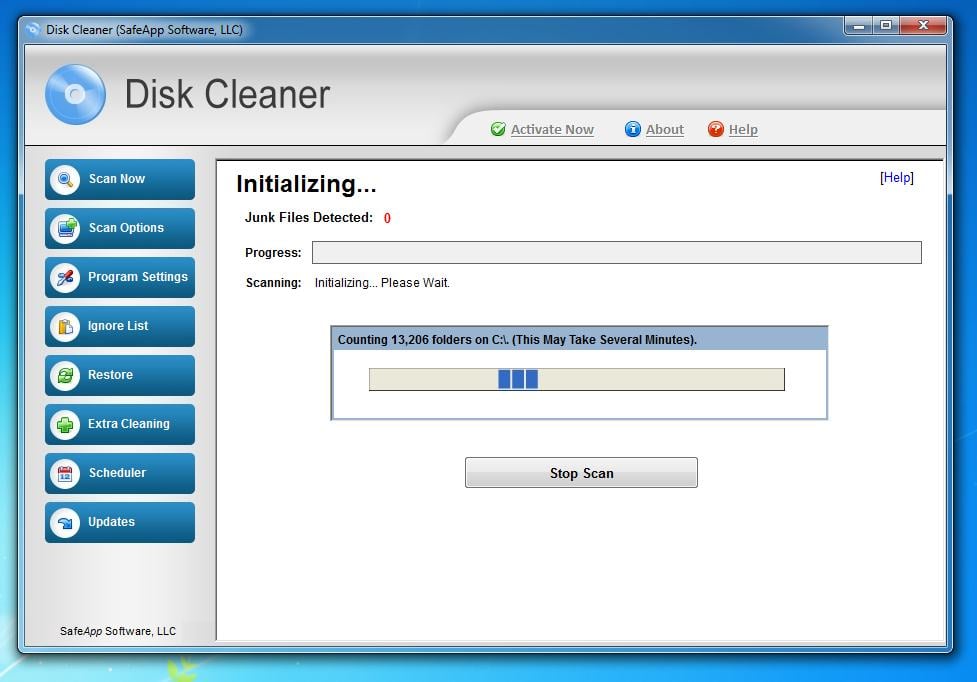Click the Scan Options computer icon
The width and height of the screenshot is (977, 682).
click(x=65, y=229)
